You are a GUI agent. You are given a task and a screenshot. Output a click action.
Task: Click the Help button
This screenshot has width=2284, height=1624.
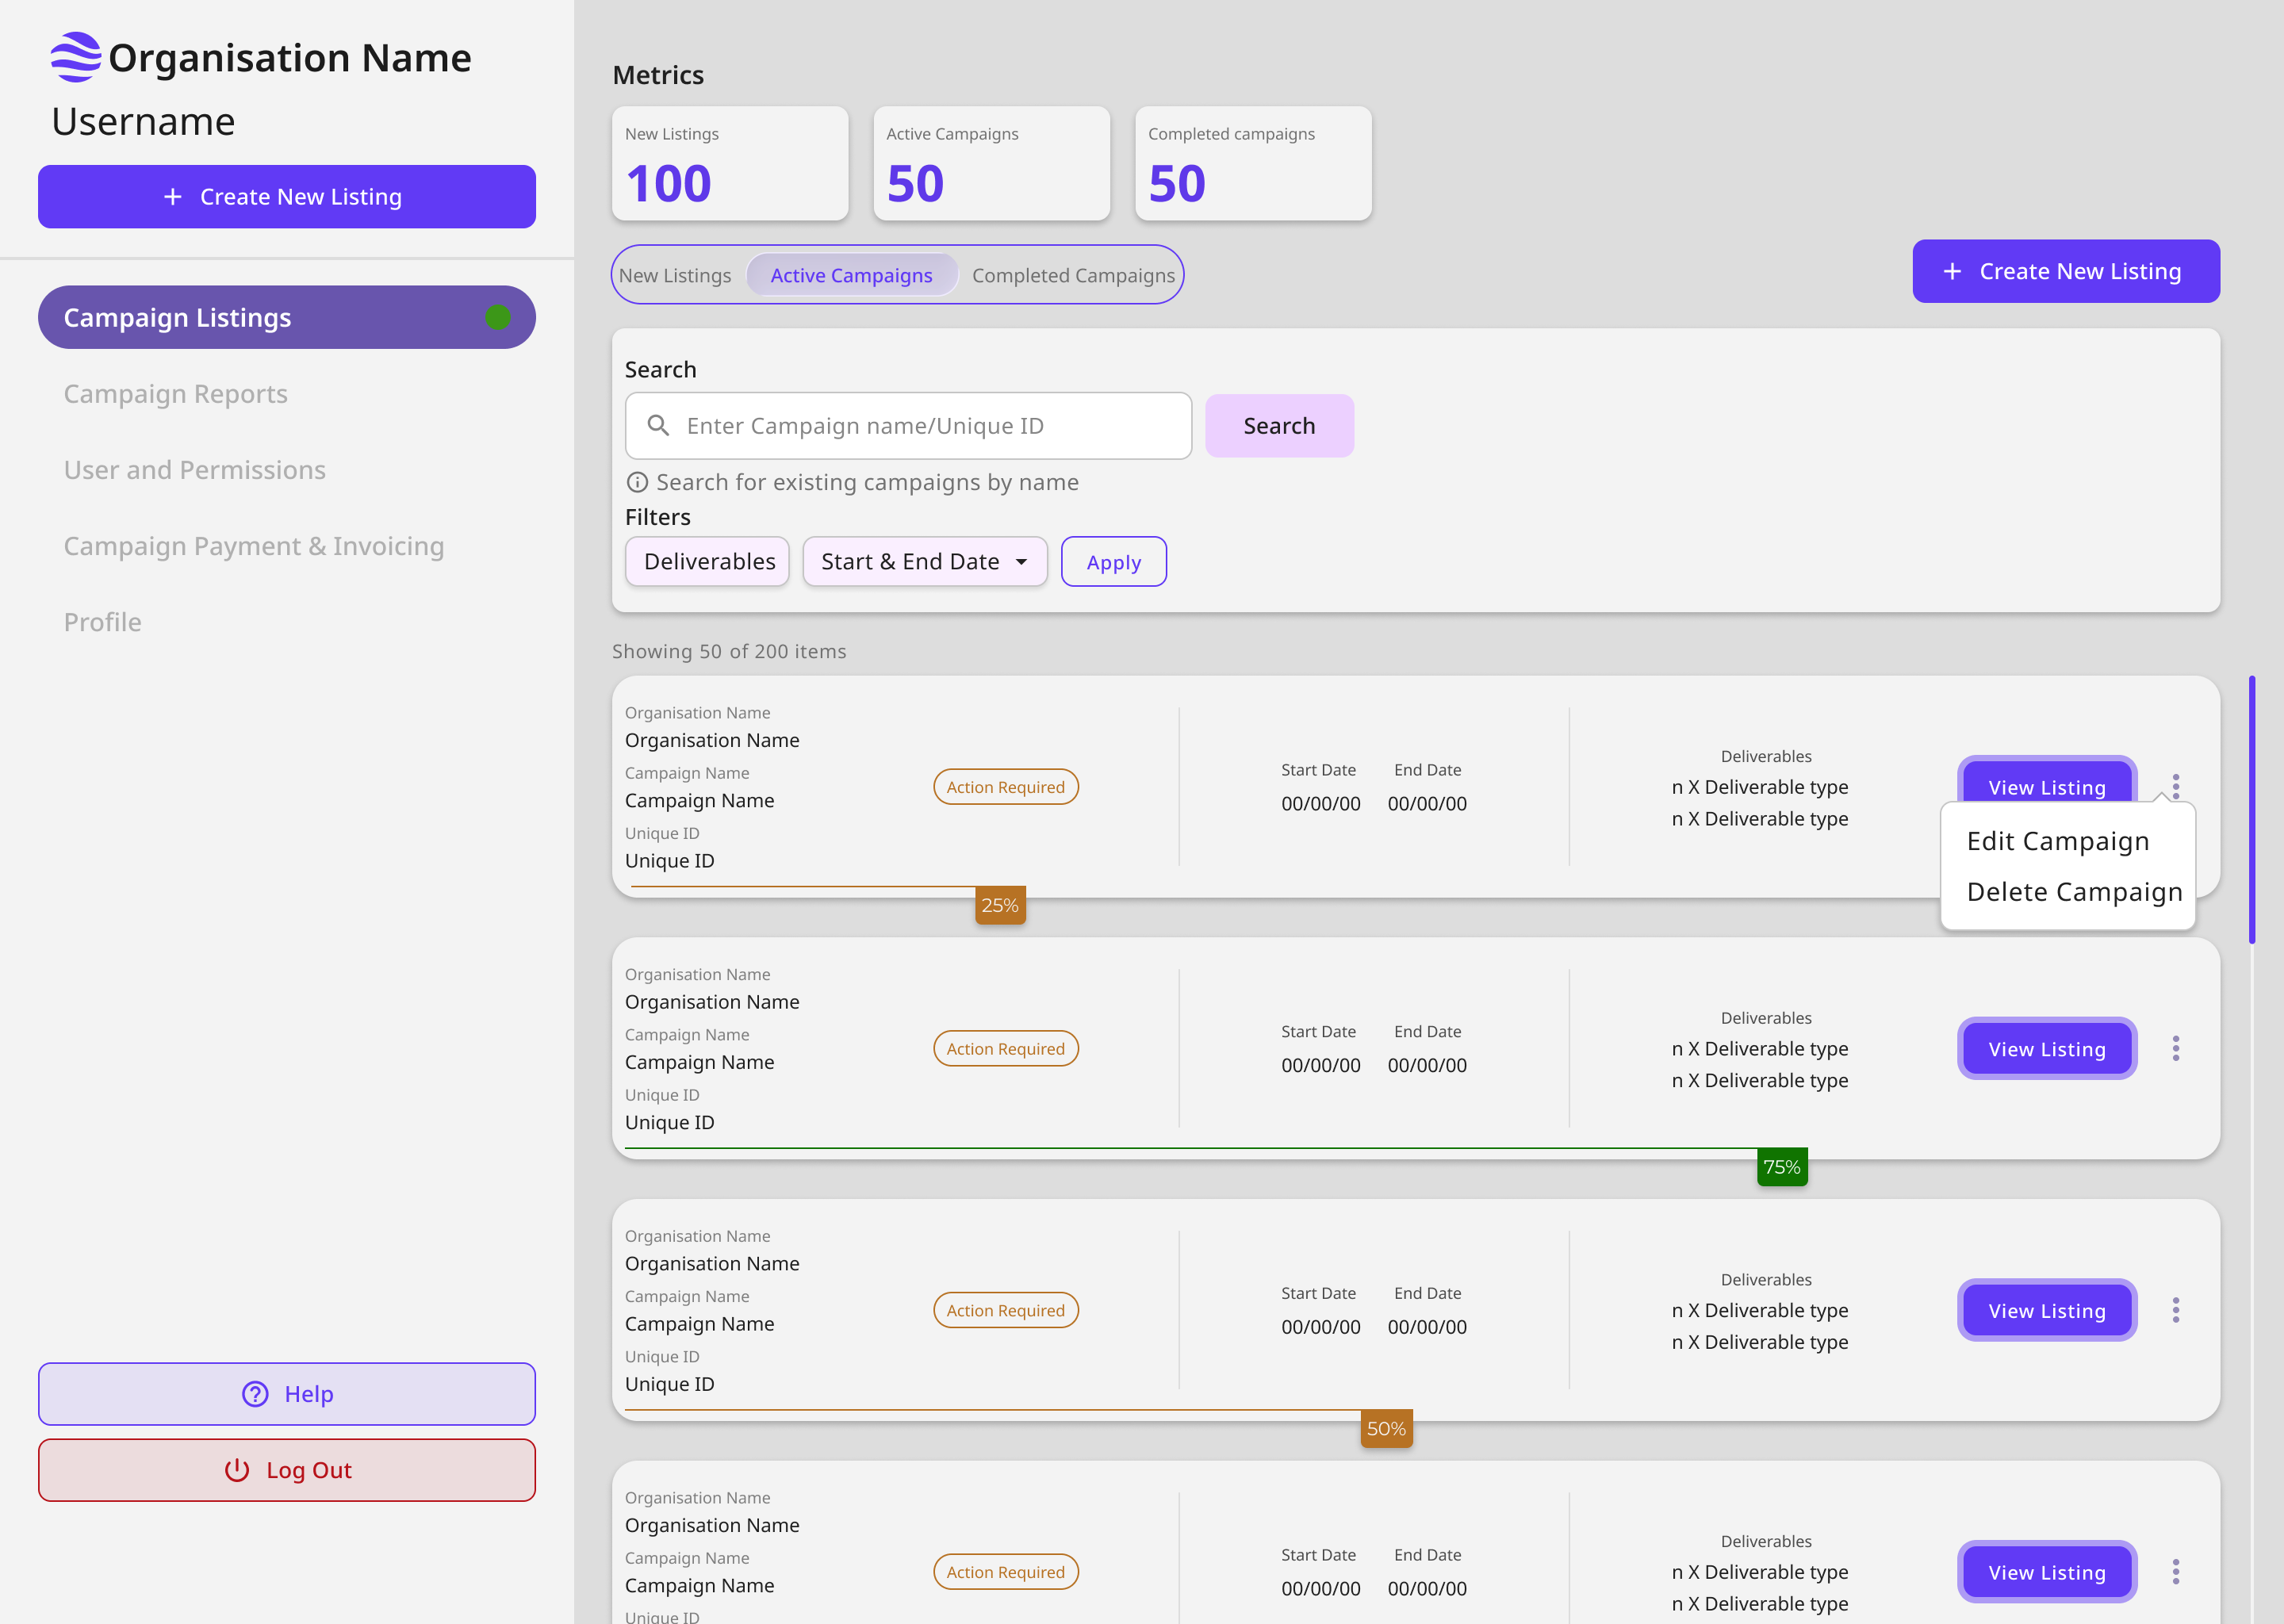pos(287,1394)
